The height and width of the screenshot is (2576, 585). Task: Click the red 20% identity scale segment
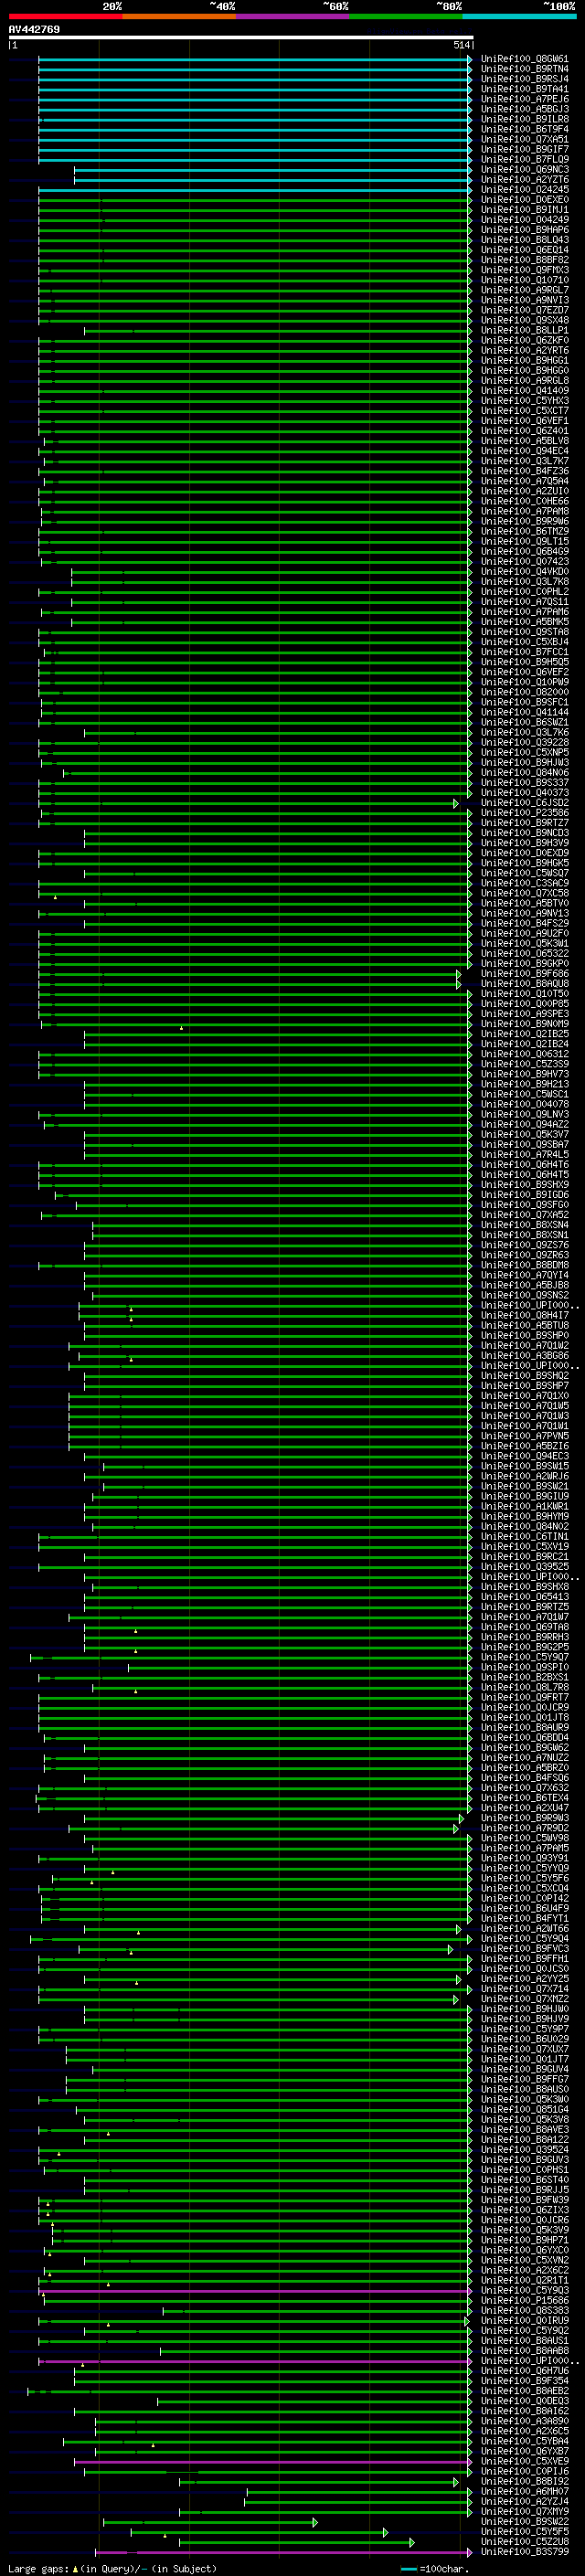click(x=66, y=16)
